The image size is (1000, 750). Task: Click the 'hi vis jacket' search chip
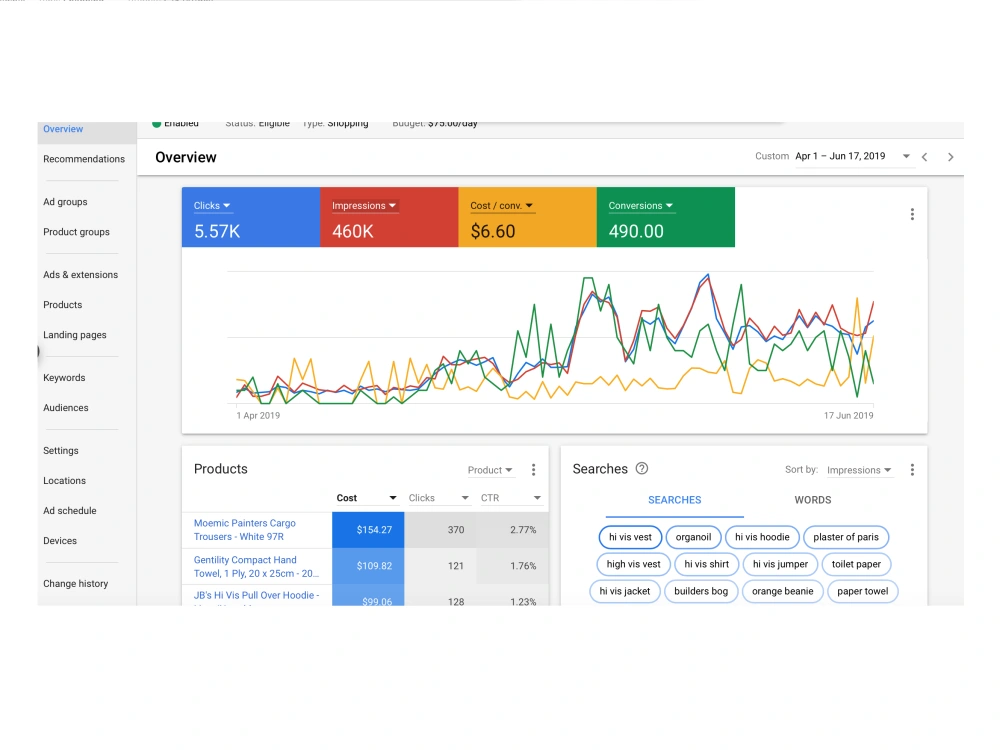click(624, 591)
